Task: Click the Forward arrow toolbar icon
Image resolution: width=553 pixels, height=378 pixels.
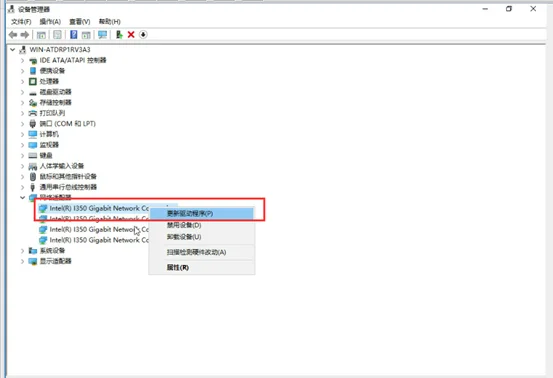Action: [25, 35]
